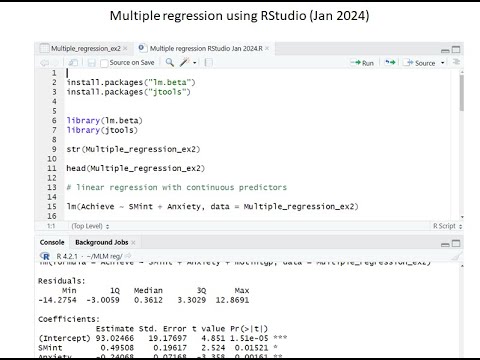Screen dimensions: 480x360
Task: Source the script with Source button
Action: (419, 63)
